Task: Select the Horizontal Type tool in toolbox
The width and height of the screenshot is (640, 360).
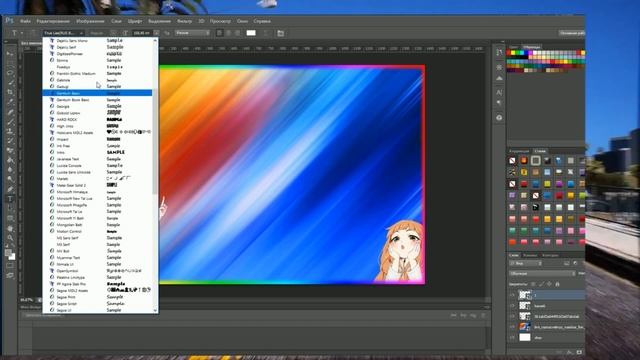Action: (10, 199)
